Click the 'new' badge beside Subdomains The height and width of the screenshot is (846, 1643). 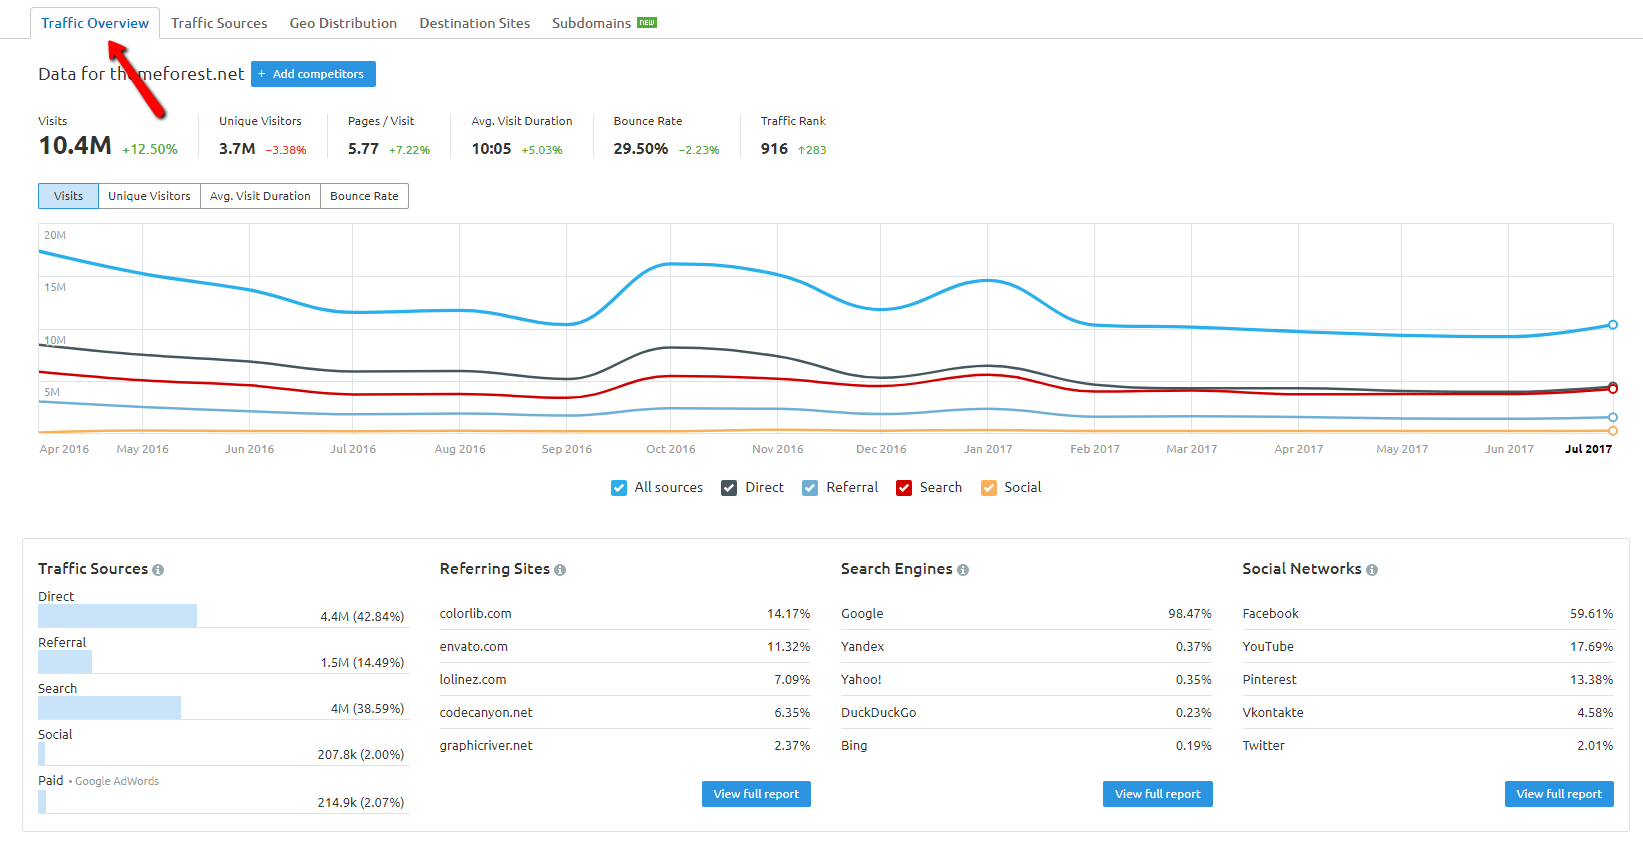pos(647,23)
